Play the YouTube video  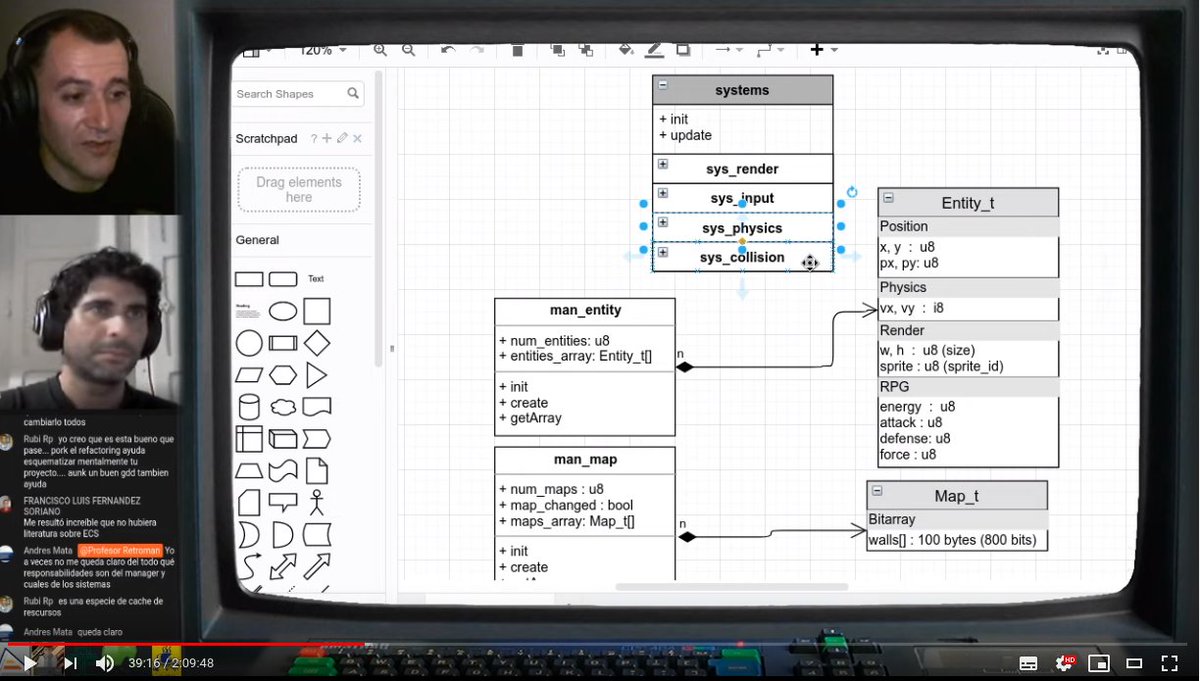(x=29, y=662)
